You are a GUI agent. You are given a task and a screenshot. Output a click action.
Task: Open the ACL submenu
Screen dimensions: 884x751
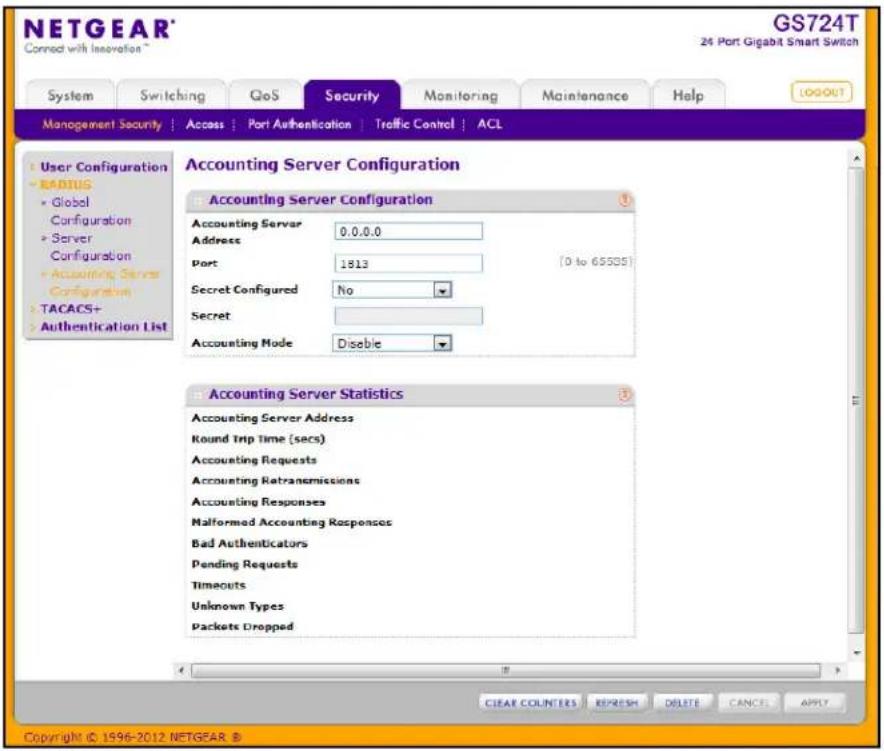coord(489,124)
